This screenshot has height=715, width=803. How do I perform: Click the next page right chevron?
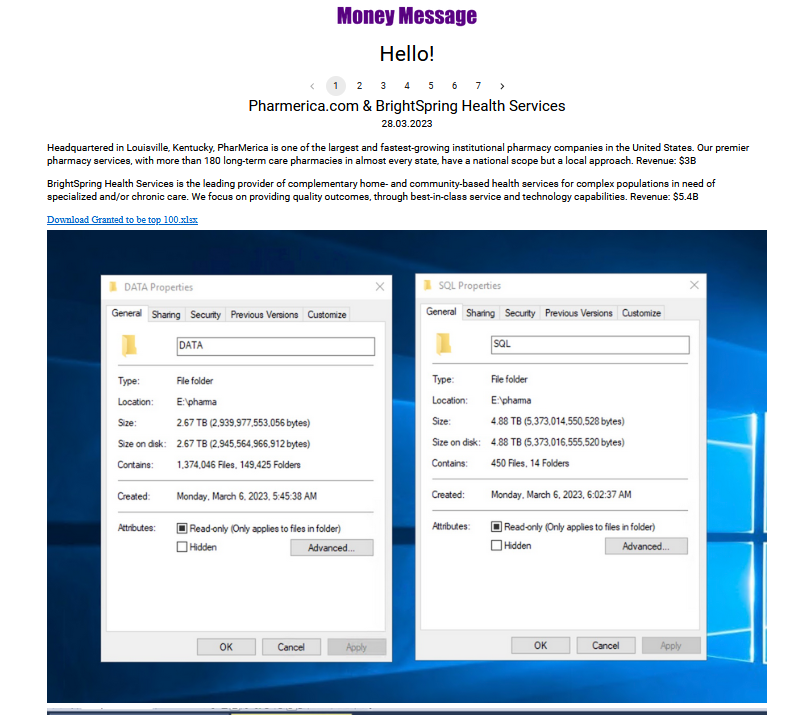[501, 86]
